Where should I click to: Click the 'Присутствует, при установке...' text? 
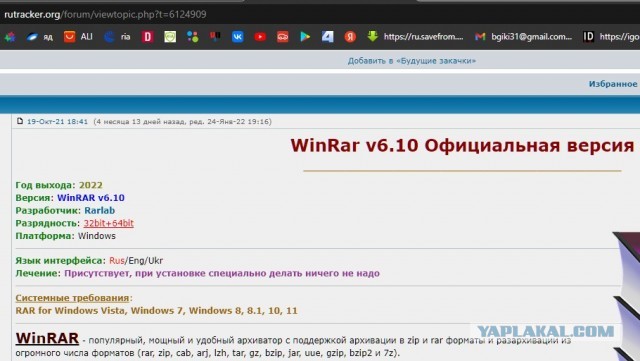click(x=222, y=273)
